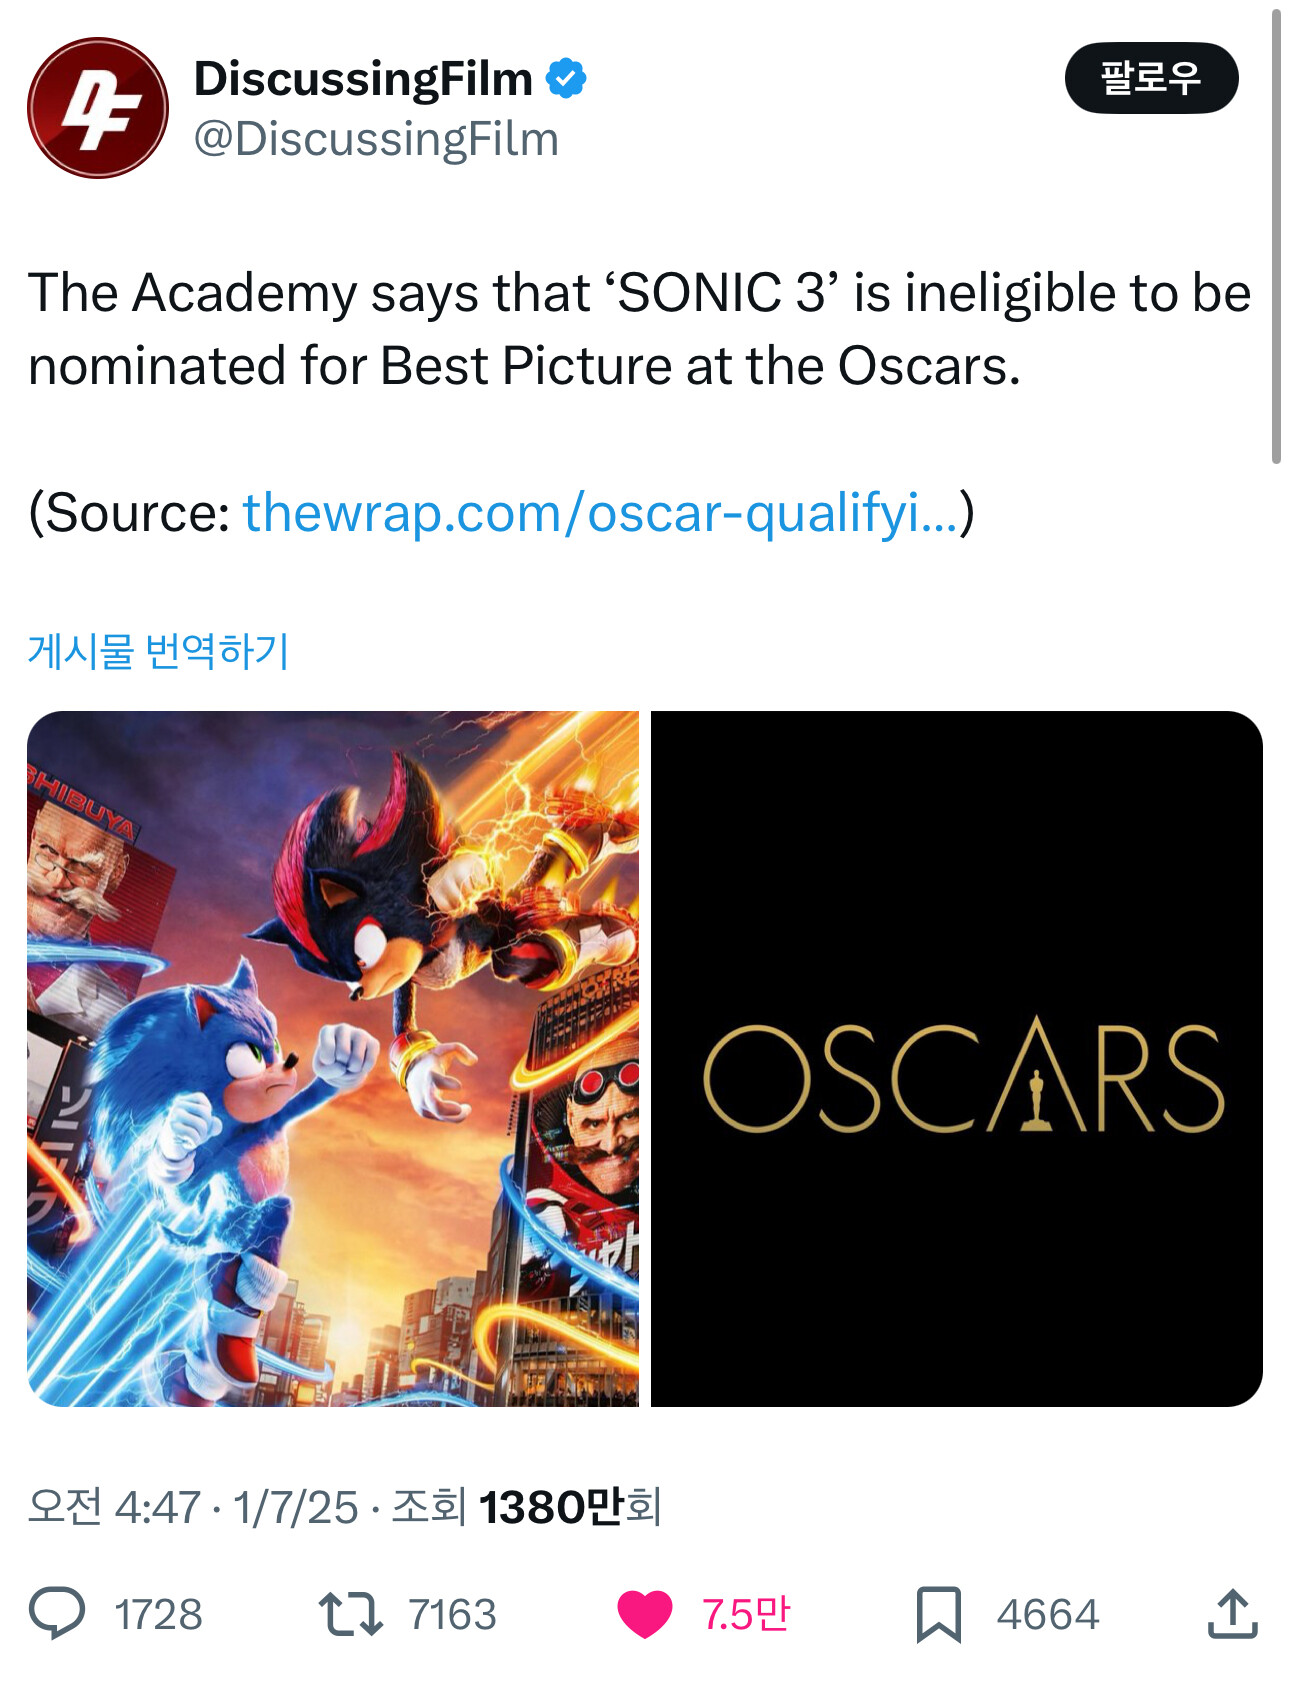The image size is (1290, 1697).
Task: Click the @DiscussingFilm handle
Action: click(376, 139)
